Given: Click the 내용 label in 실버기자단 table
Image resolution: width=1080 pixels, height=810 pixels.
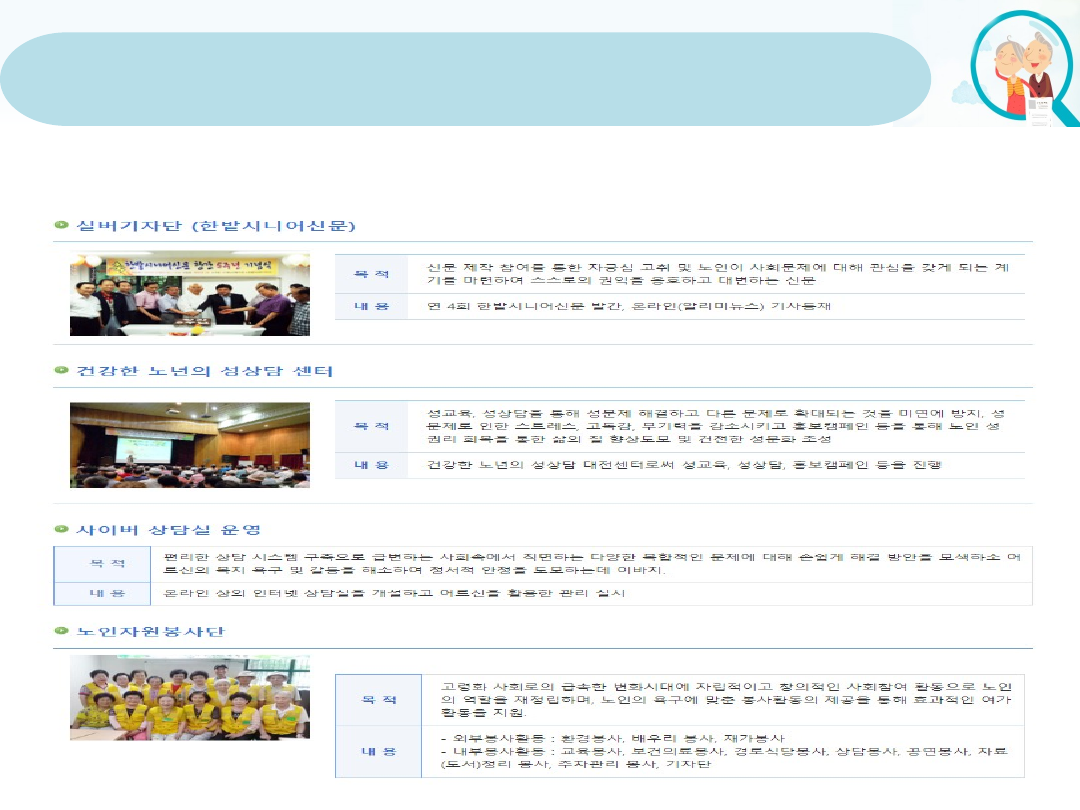Looking at the screenshot, I should point(371,306).
